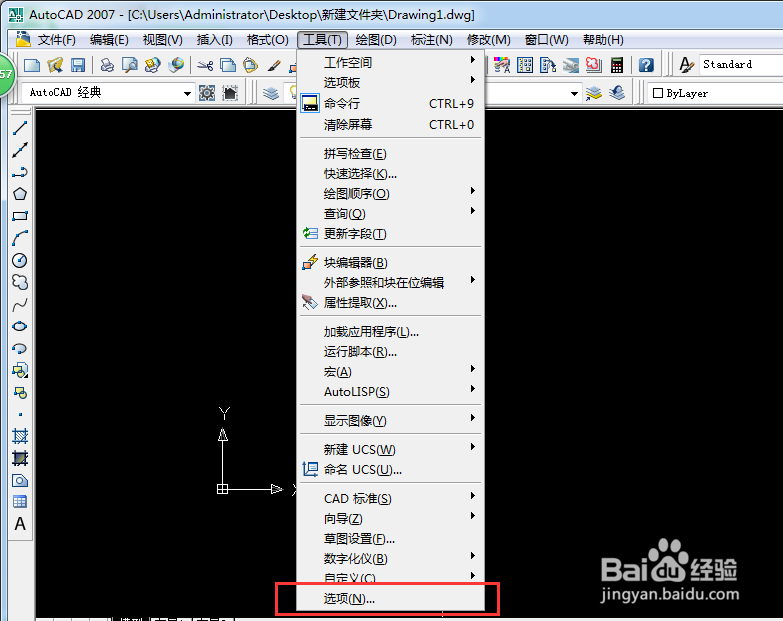Select the Polygon tool
This screenshot has width=783, height=621.
tap(20, 194)
